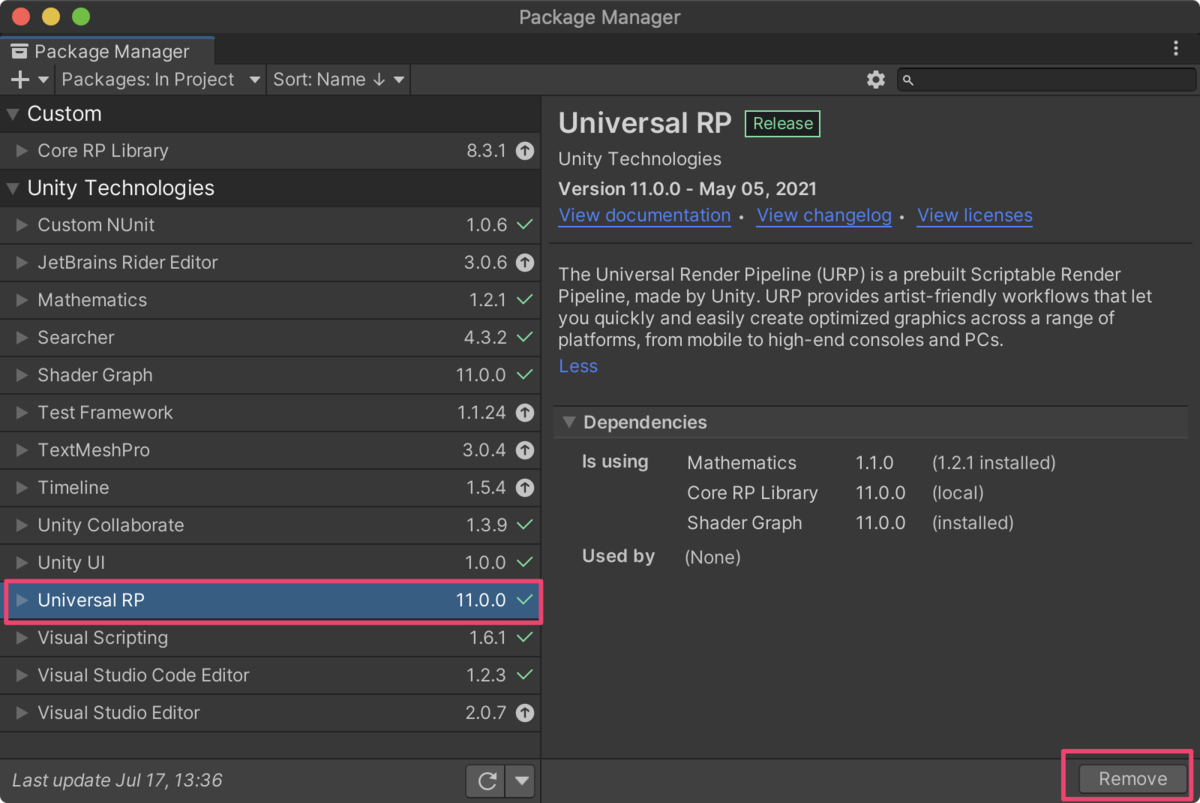Click the installed checkmark for Searcher

click(525, 338)
